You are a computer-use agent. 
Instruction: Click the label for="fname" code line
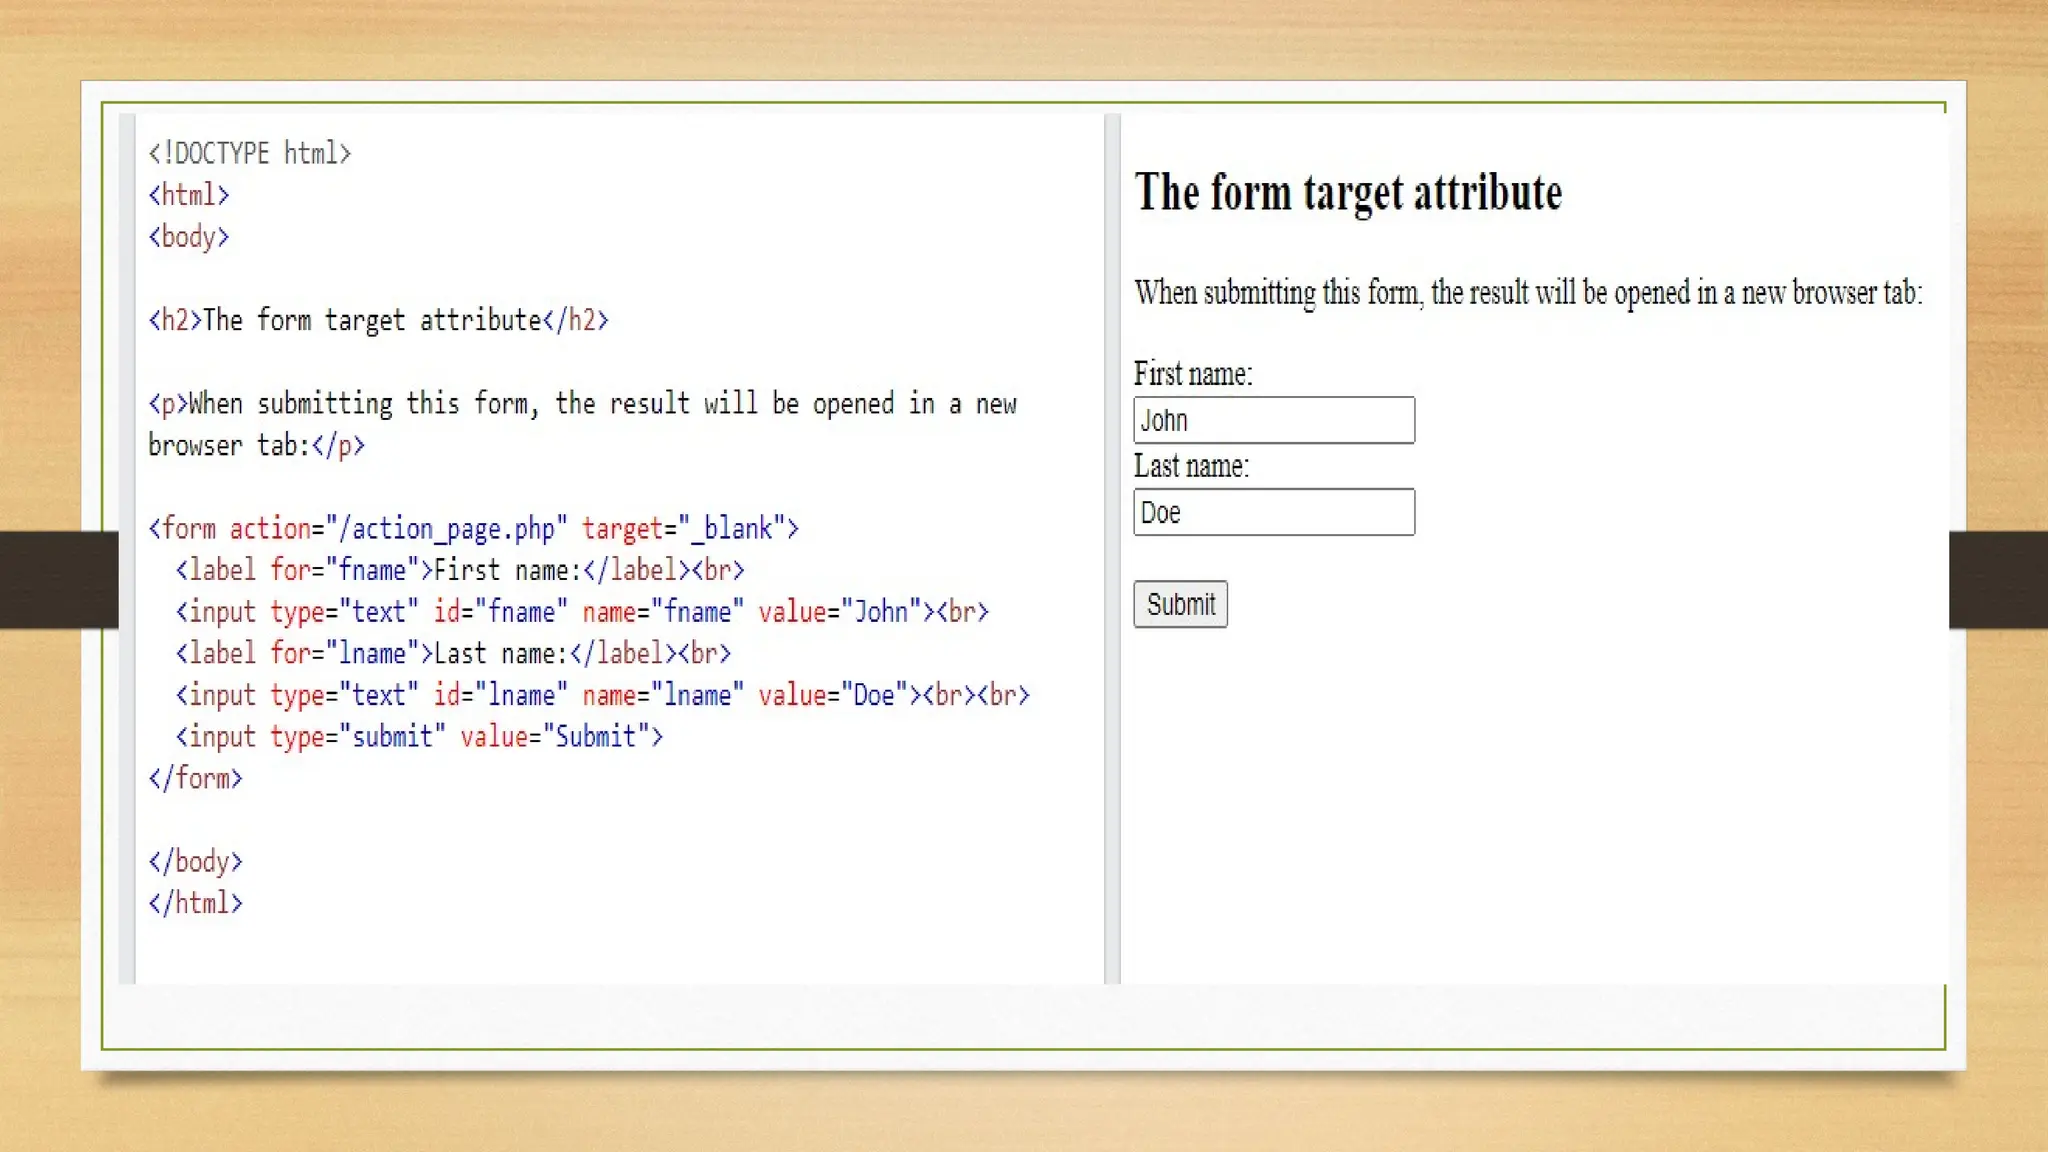pos(459,570)
